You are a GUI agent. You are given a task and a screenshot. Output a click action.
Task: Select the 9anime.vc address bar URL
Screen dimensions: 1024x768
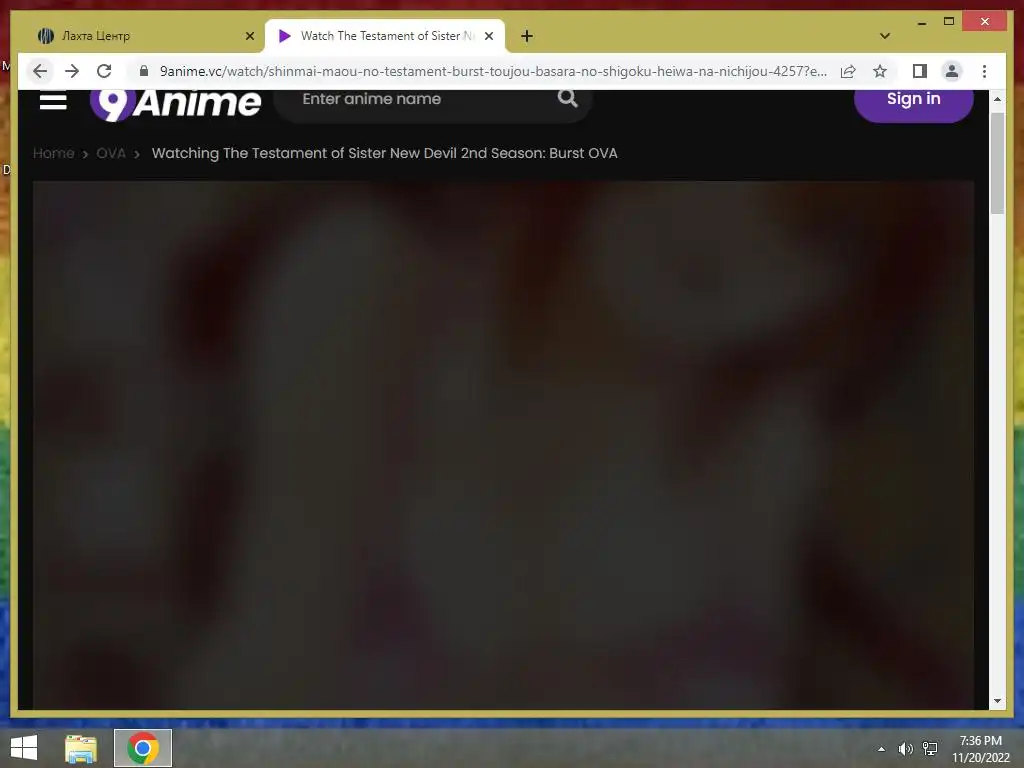[493, 71]
